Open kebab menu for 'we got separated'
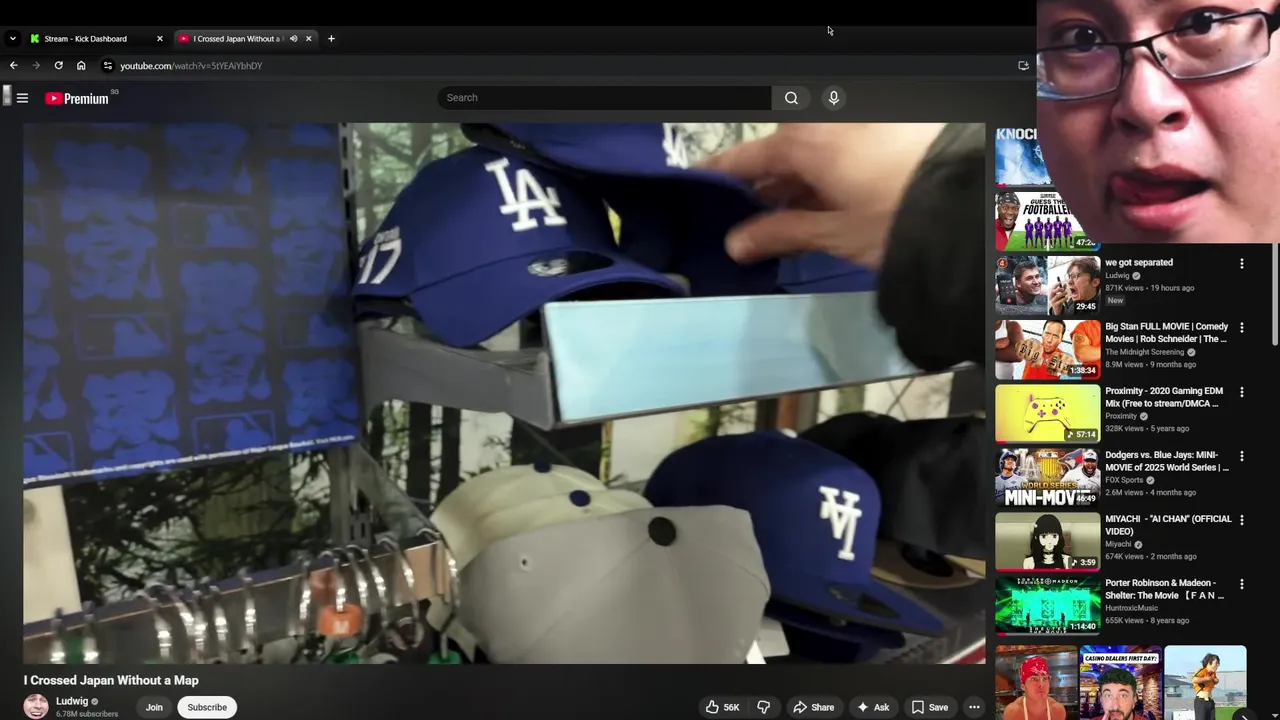This screenshot has width=1280, height=720. [1242, 264]
